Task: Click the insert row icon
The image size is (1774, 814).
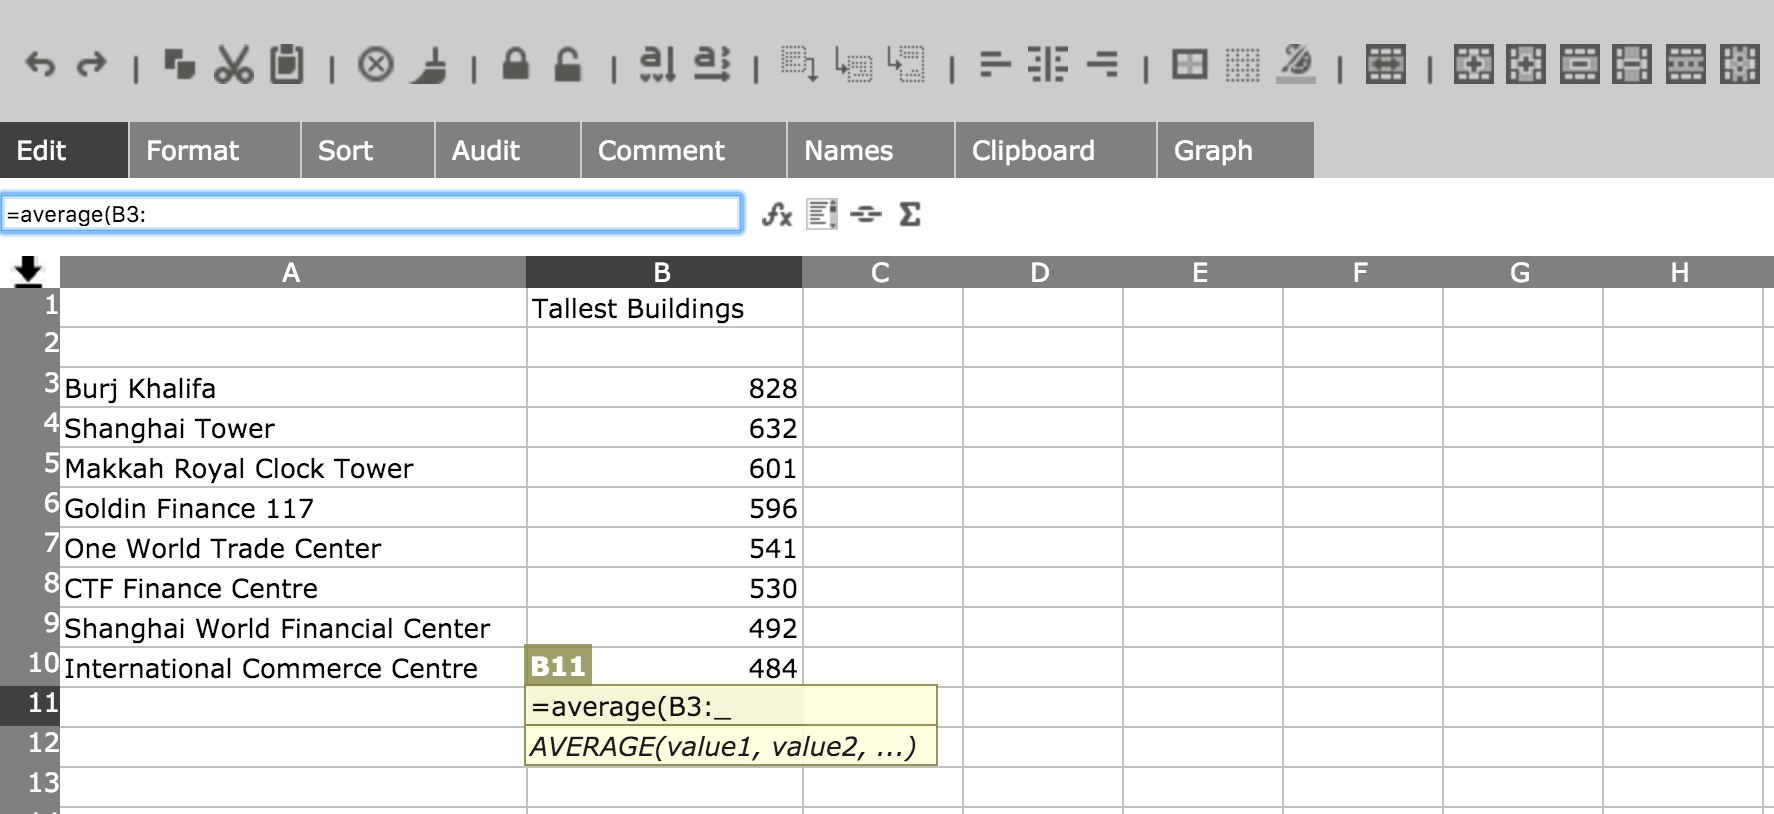Action: pyautogui.click(x=1473, y=65)
